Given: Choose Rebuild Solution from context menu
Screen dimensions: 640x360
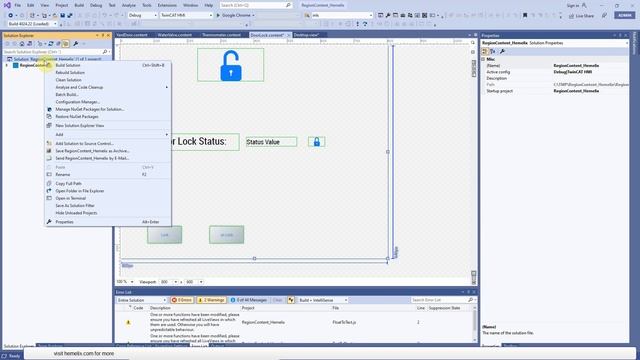Looking at the screenshot, I should tap(108, 72).
